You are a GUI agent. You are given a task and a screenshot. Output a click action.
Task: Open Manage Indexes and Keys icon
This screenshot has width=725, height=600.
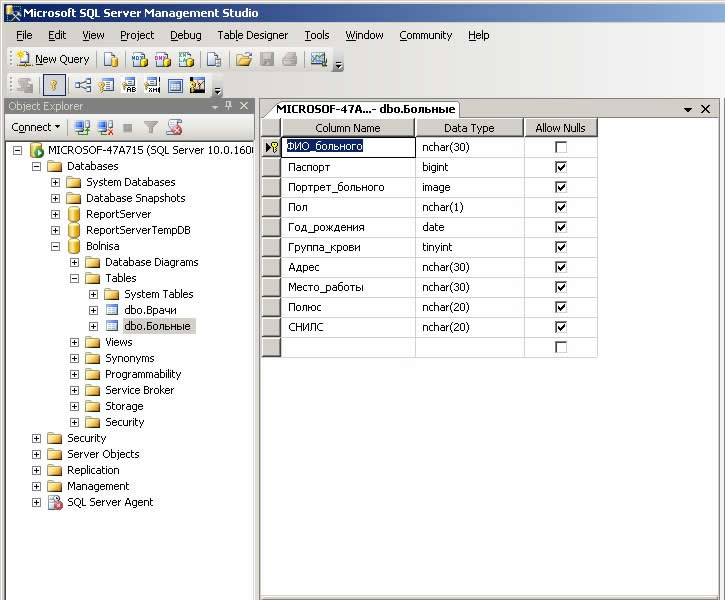tap(106, 86)
